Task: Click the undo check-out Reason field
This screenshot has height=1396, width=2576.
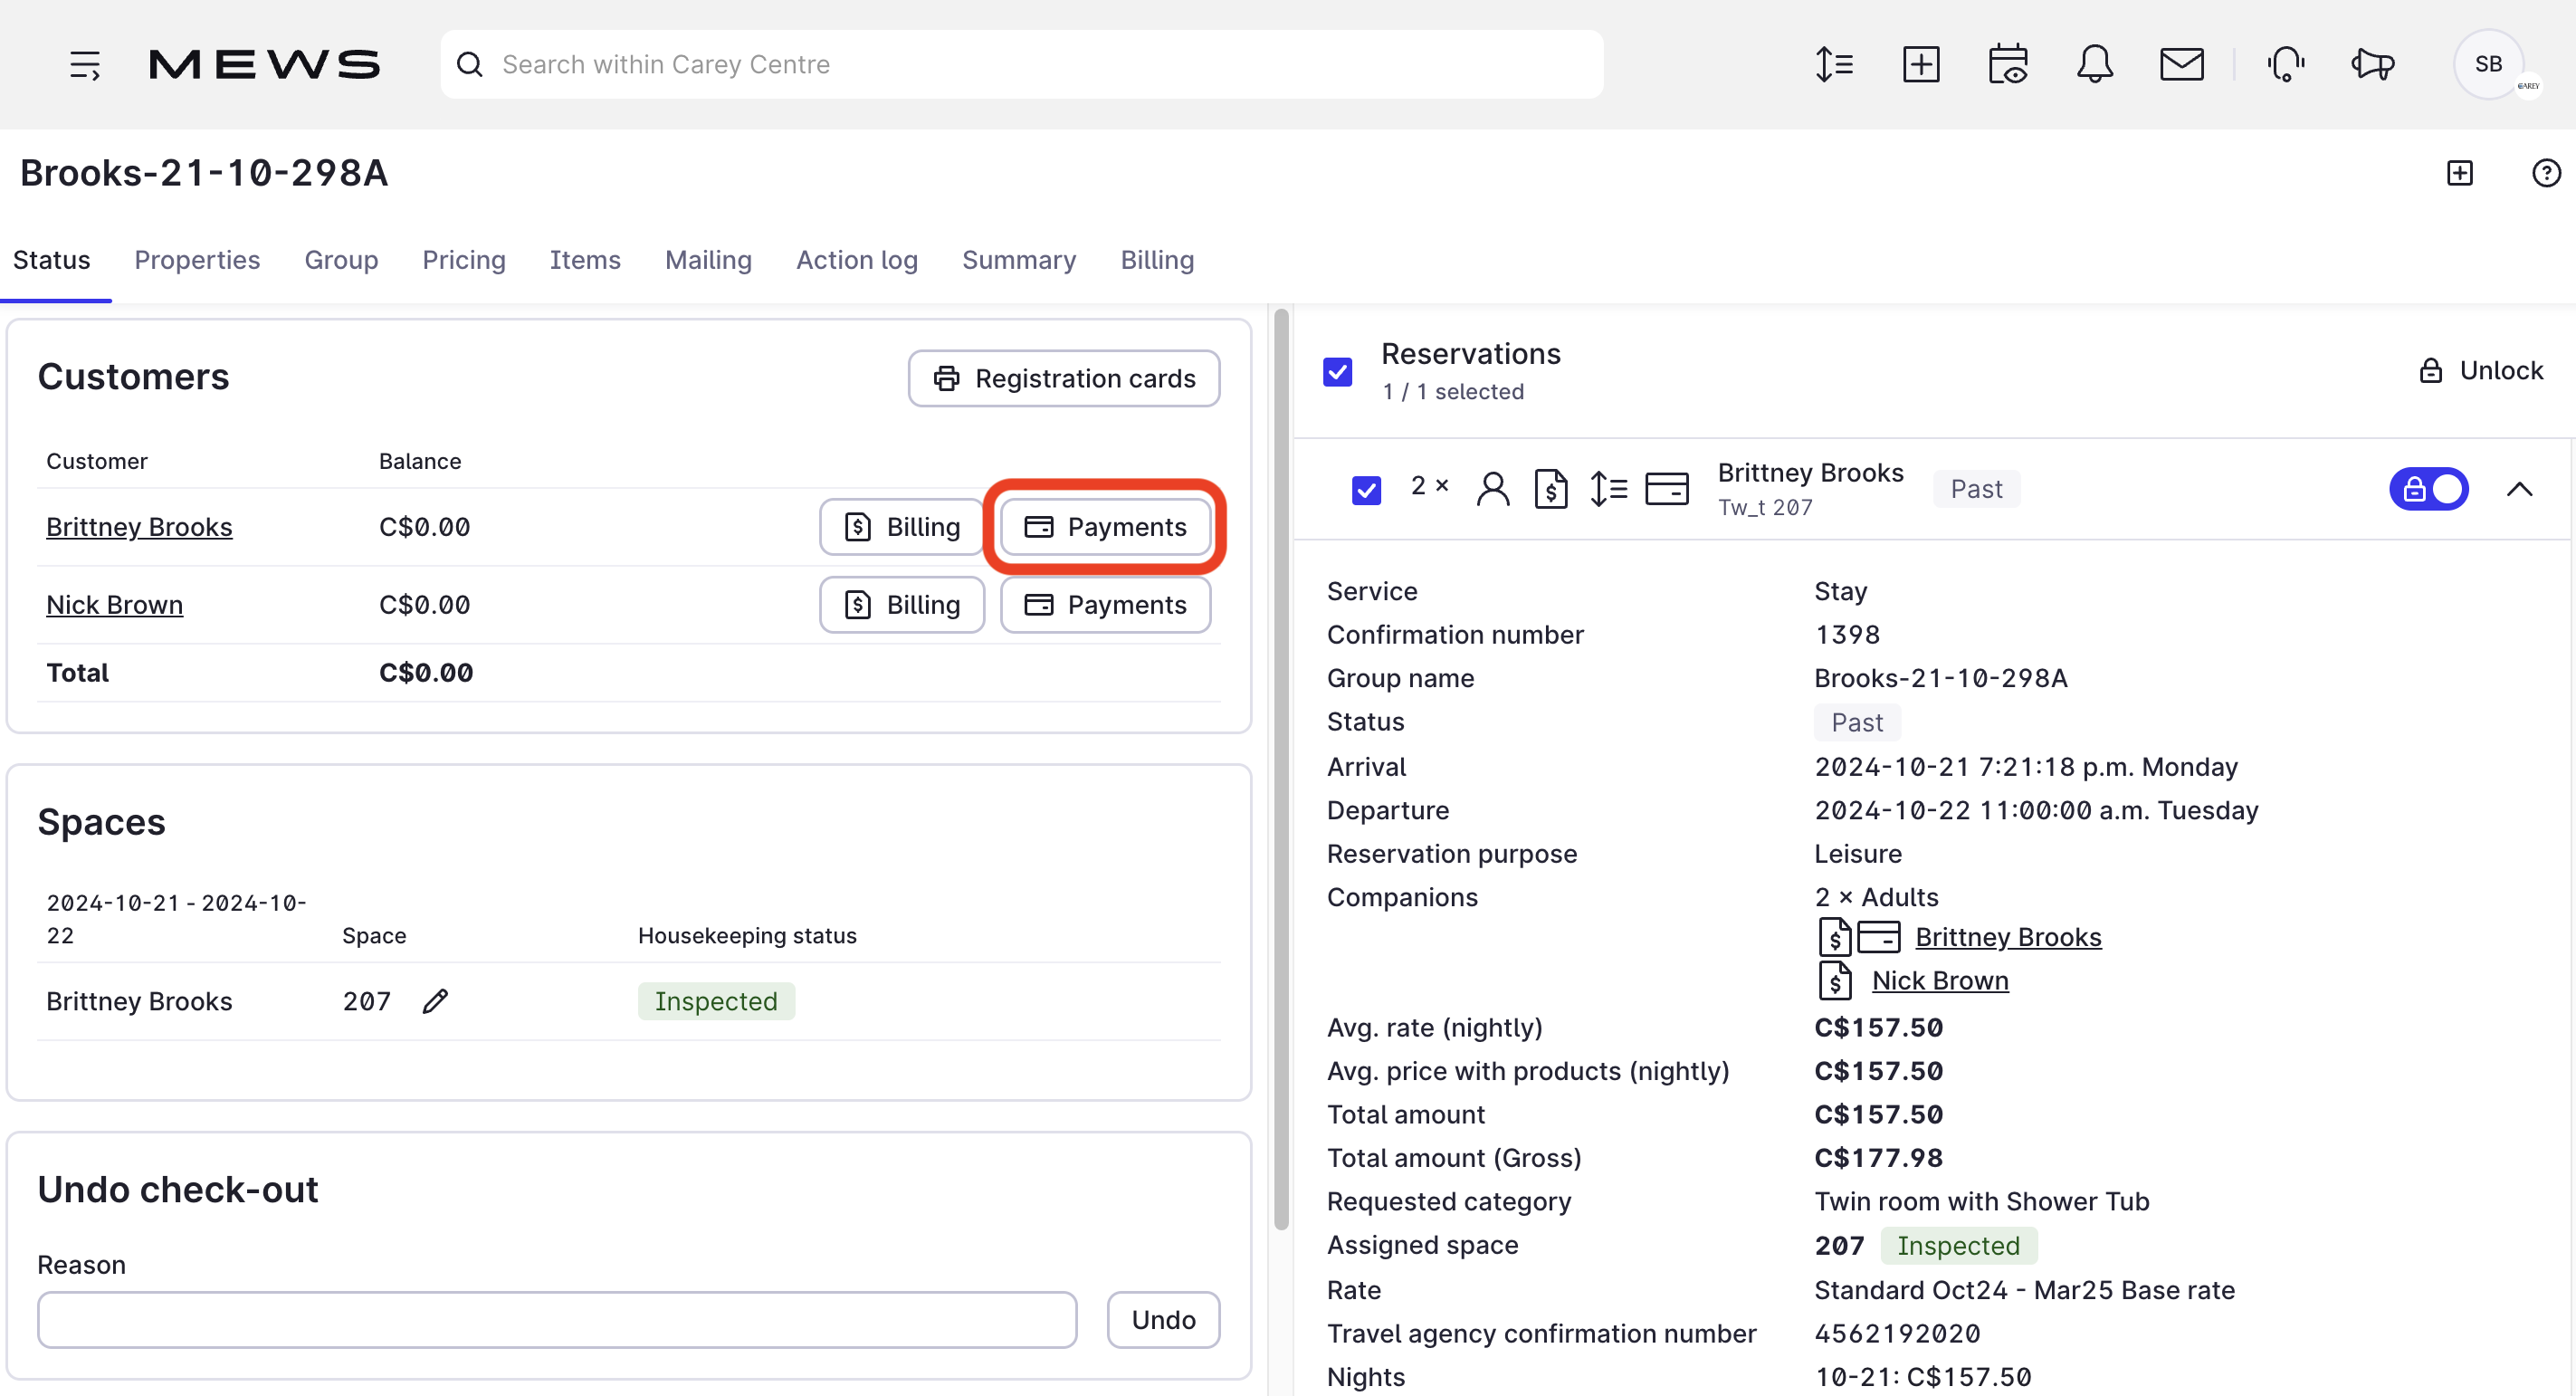Action: click(557, 1320)
